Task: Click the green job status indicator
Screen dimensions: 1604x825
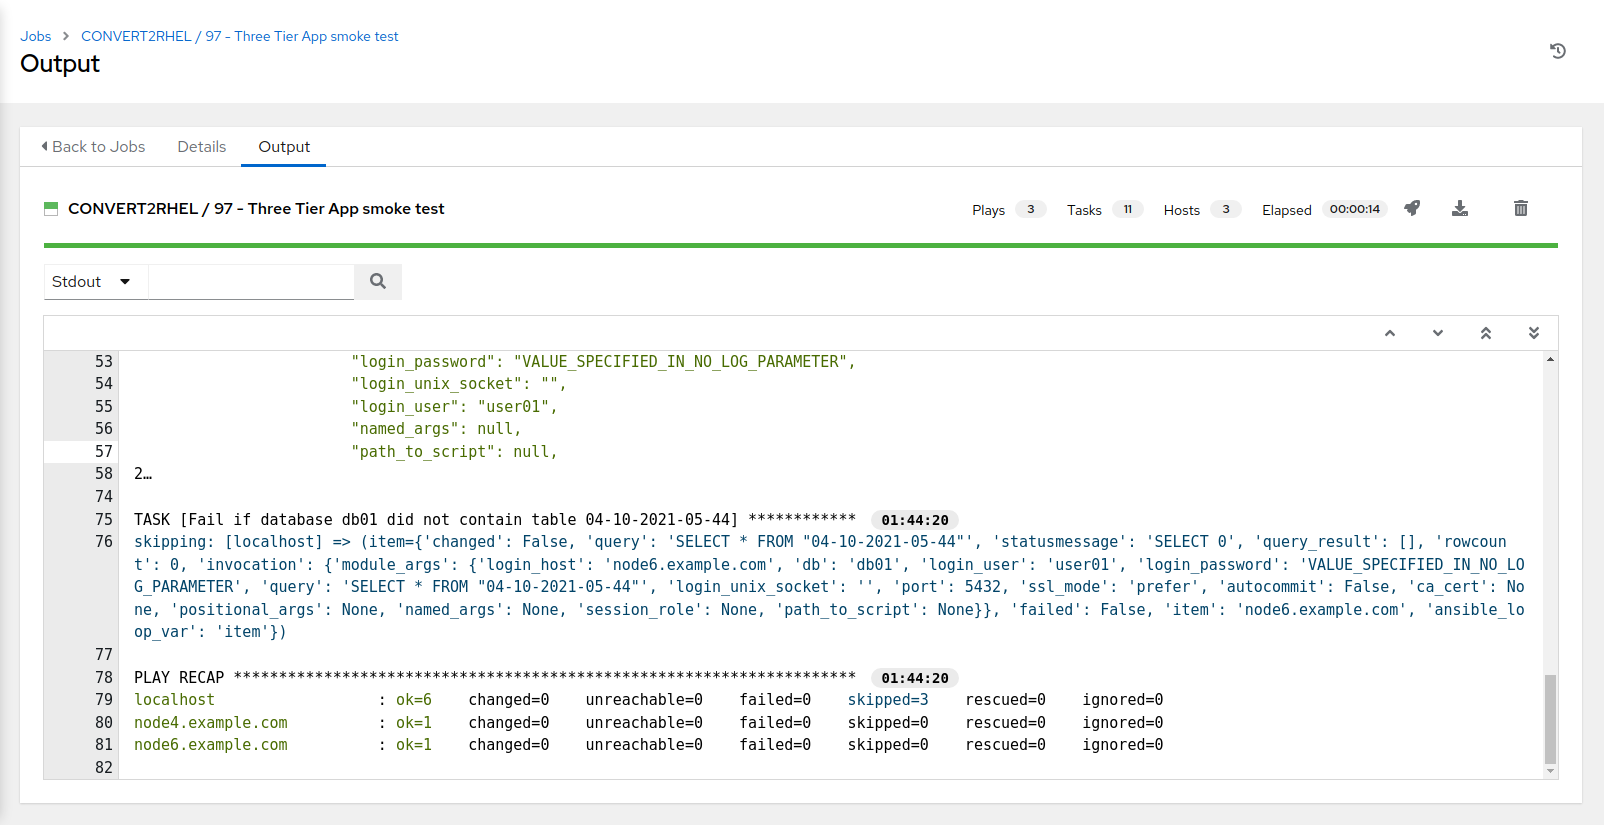Action: tap(51, 208)
